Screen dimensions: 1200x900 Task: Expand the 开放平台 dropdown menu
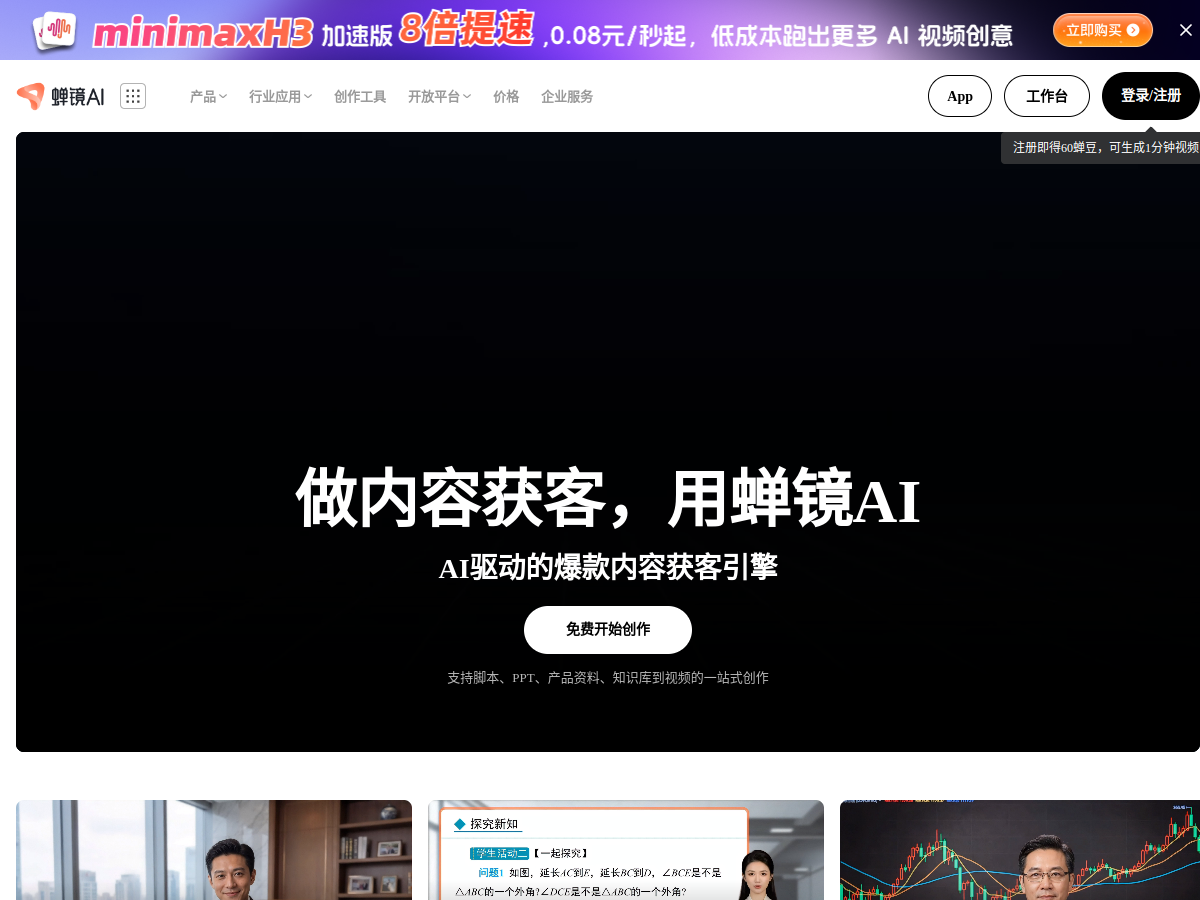[x=439, y=96]
